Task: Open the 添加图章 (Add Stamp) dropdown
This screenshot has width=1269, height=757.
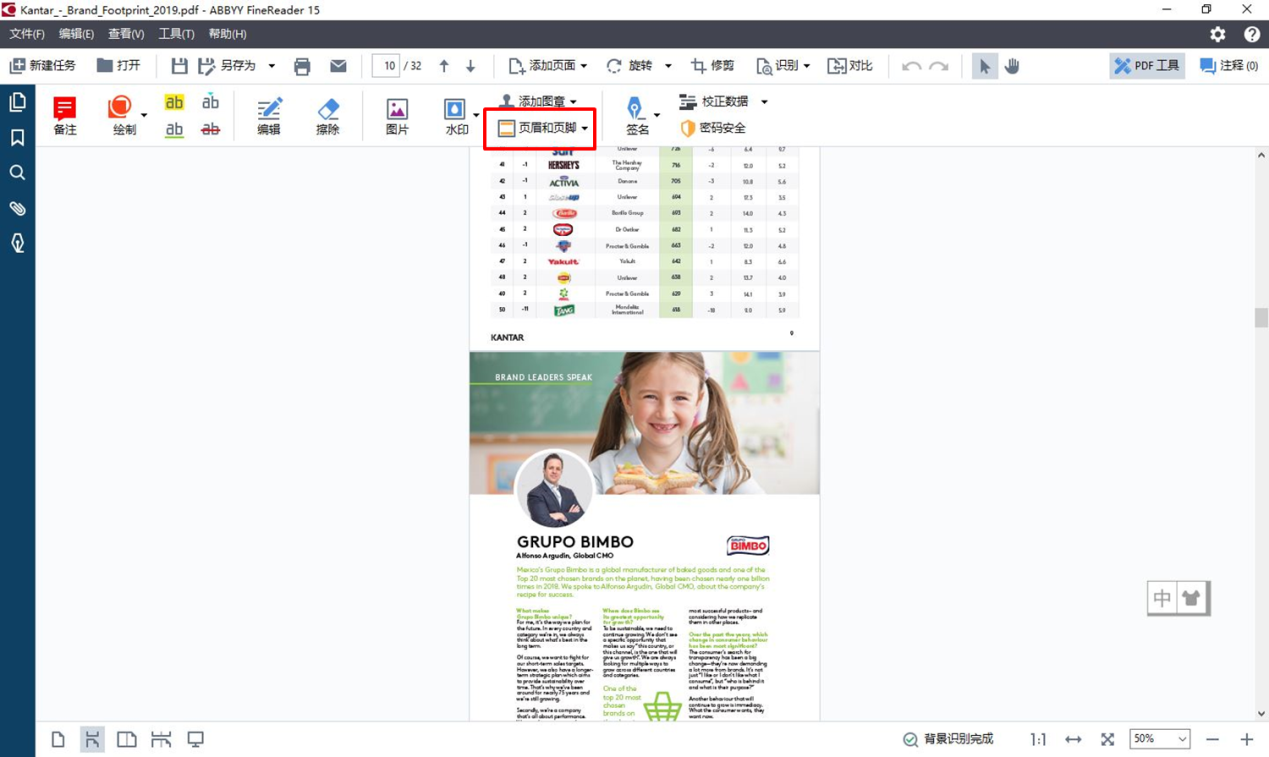Action: pyautogui.click(x=538, y=101)
